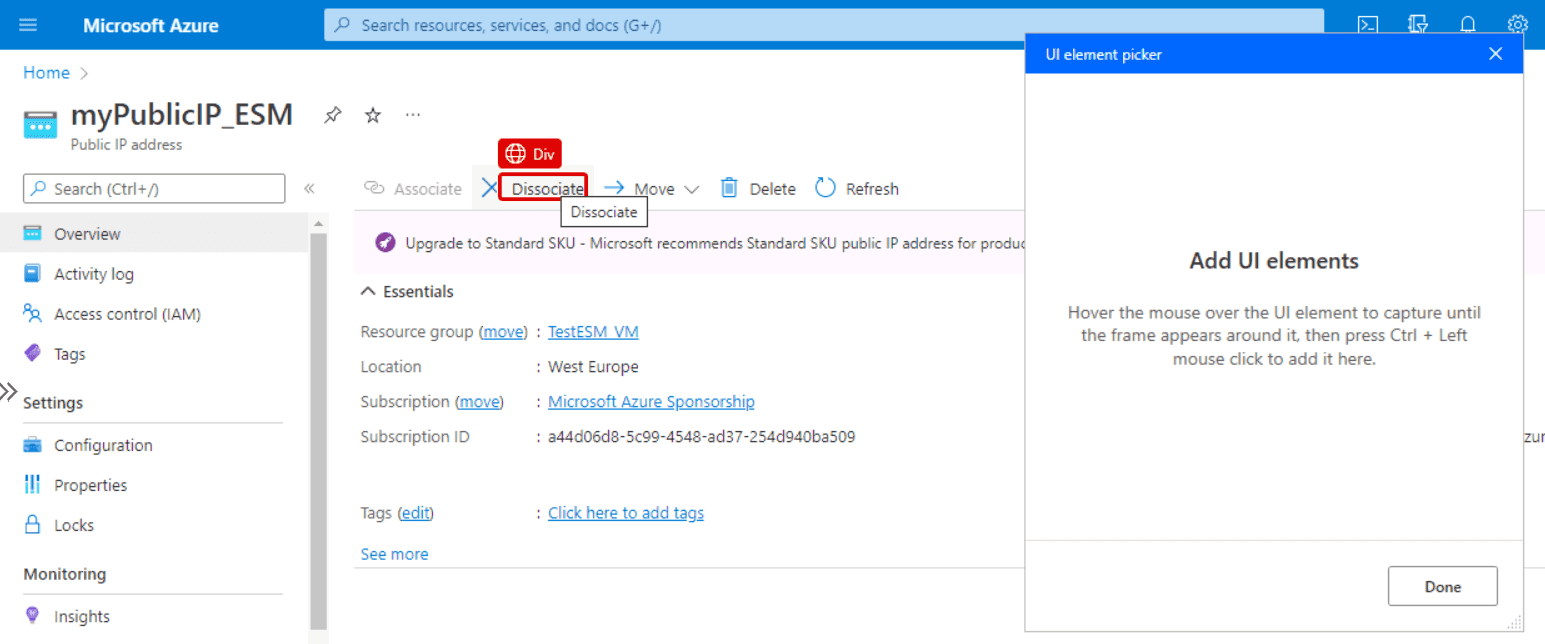Go to Home via breadcrumb
The height and width of the screenshot is (644, 1545).
click(x=47, y=73)
